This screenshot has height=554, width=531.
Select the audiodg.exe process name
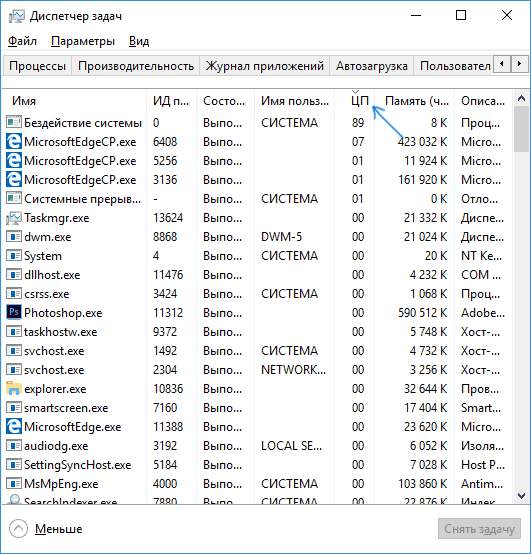point(56,446)
